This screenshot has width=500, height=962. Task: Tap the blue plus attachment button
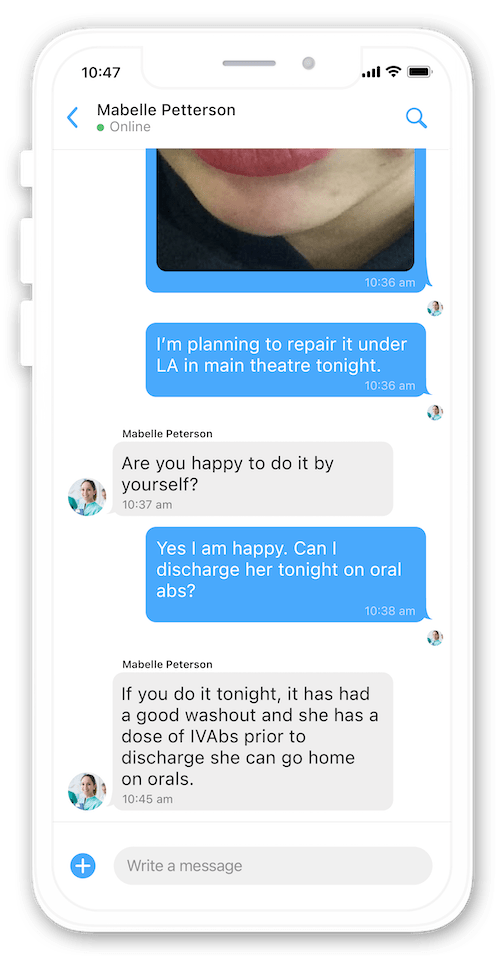point(83,866)
